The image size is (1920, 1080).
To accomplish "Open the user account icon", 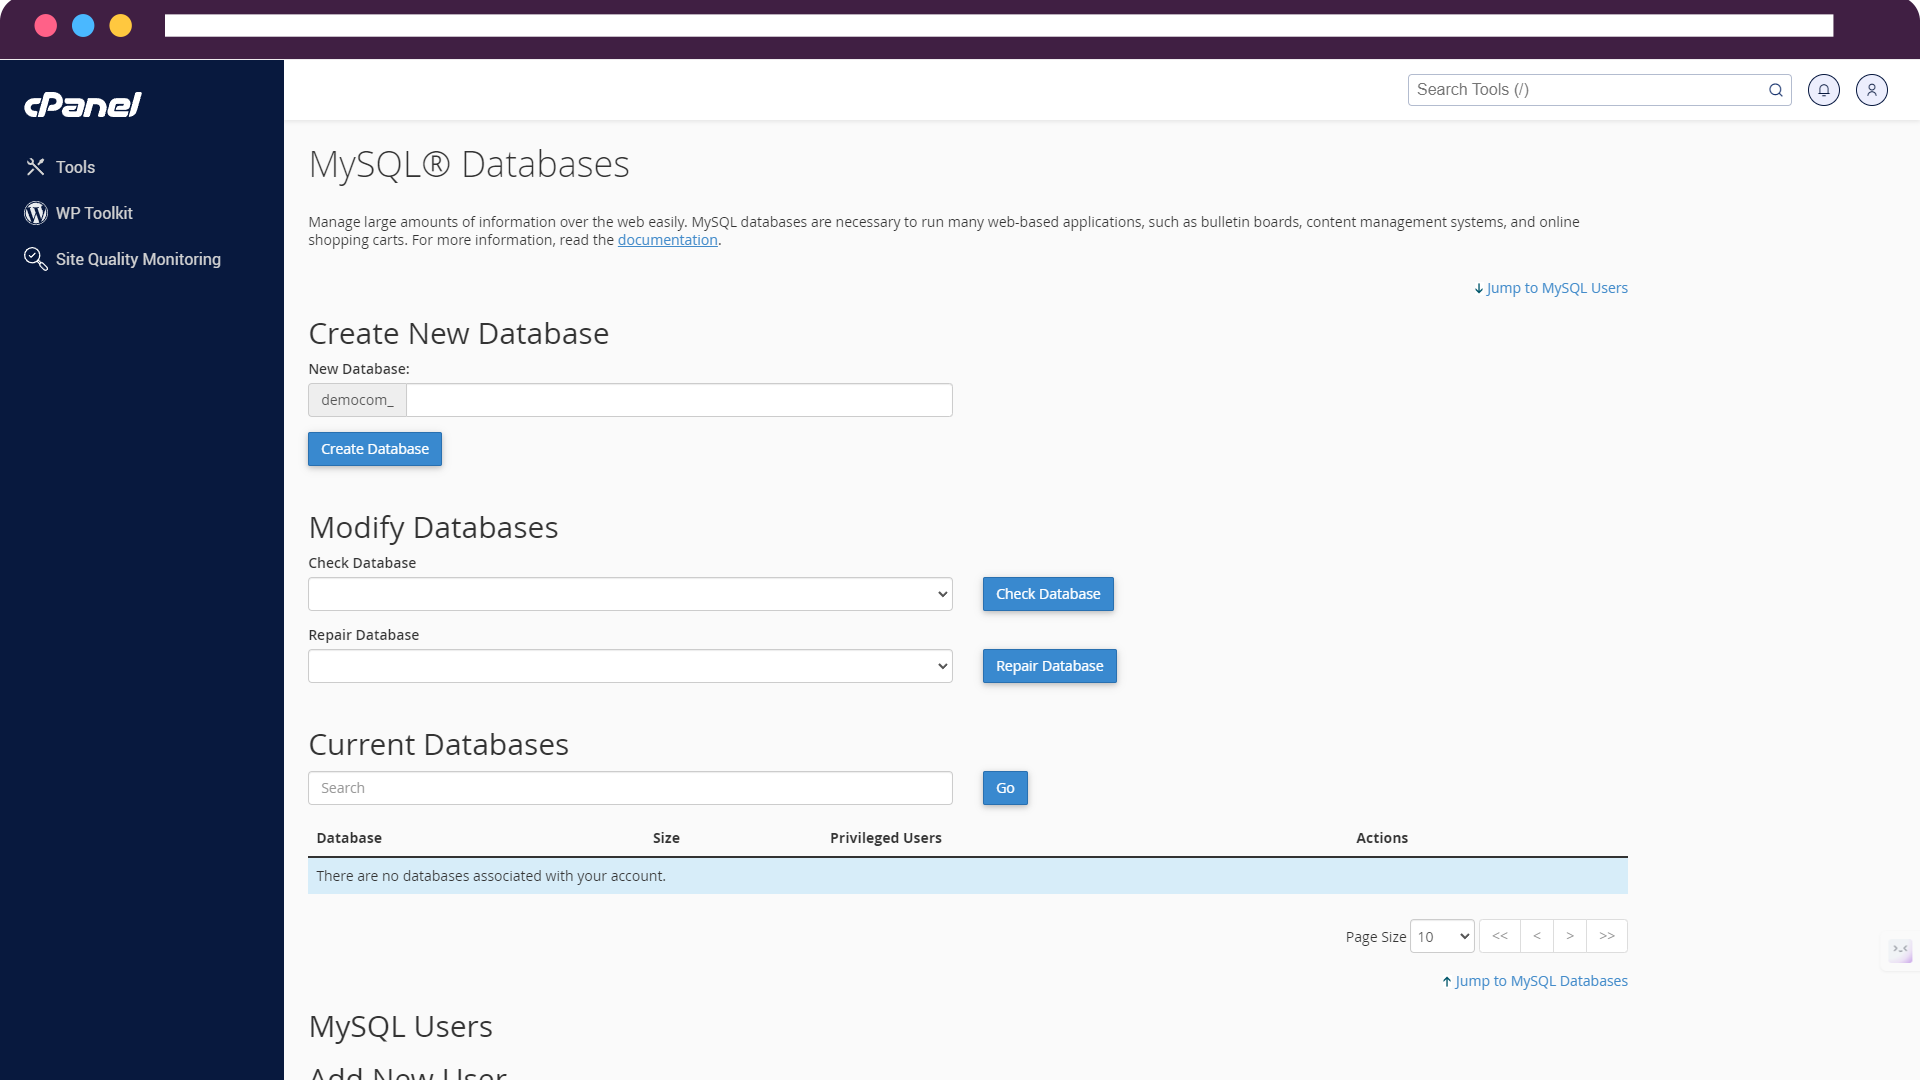I will coord(1872,90).
